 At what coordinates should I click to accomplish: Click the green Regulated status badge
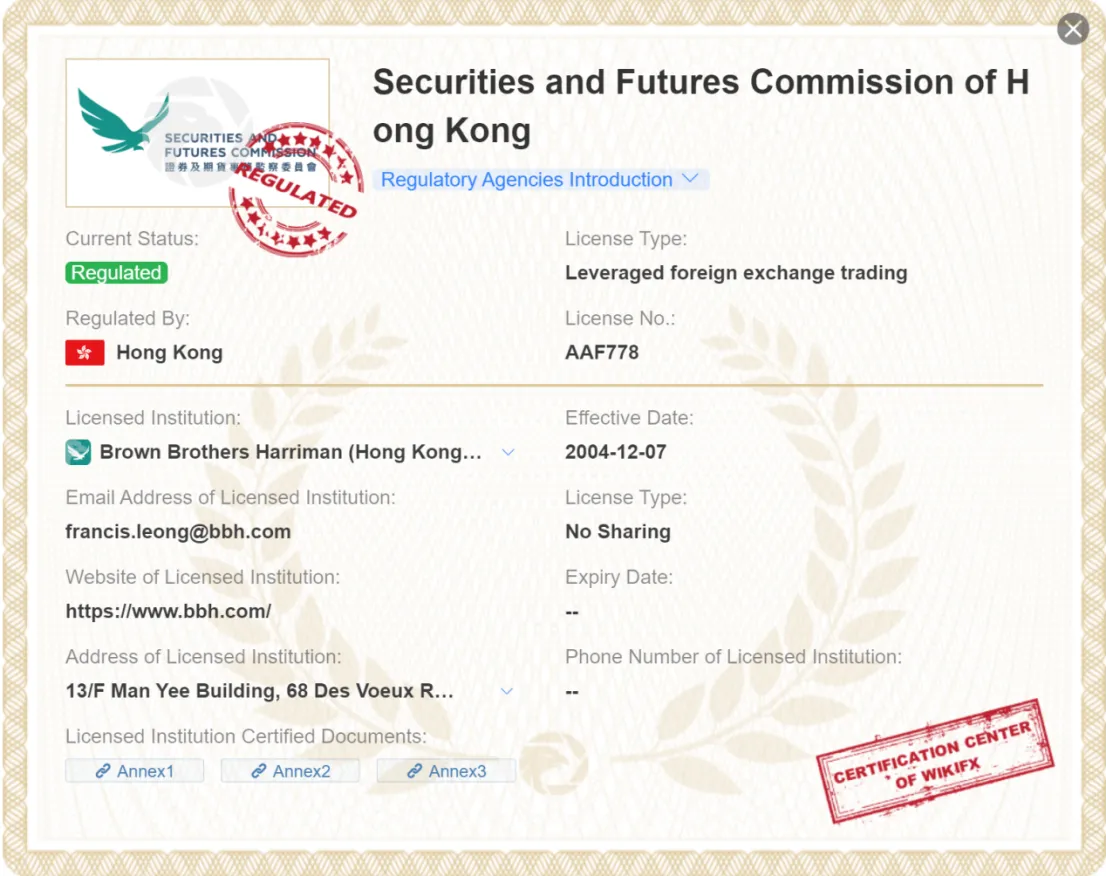[x=116, y=272]
